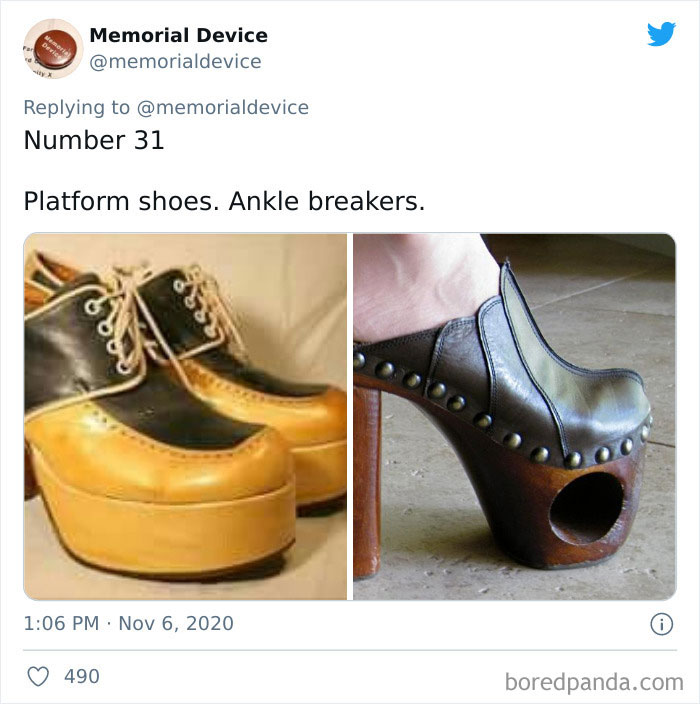
Task: Open the Memorial Device profile avatar
Action: (x=53, y=48)
